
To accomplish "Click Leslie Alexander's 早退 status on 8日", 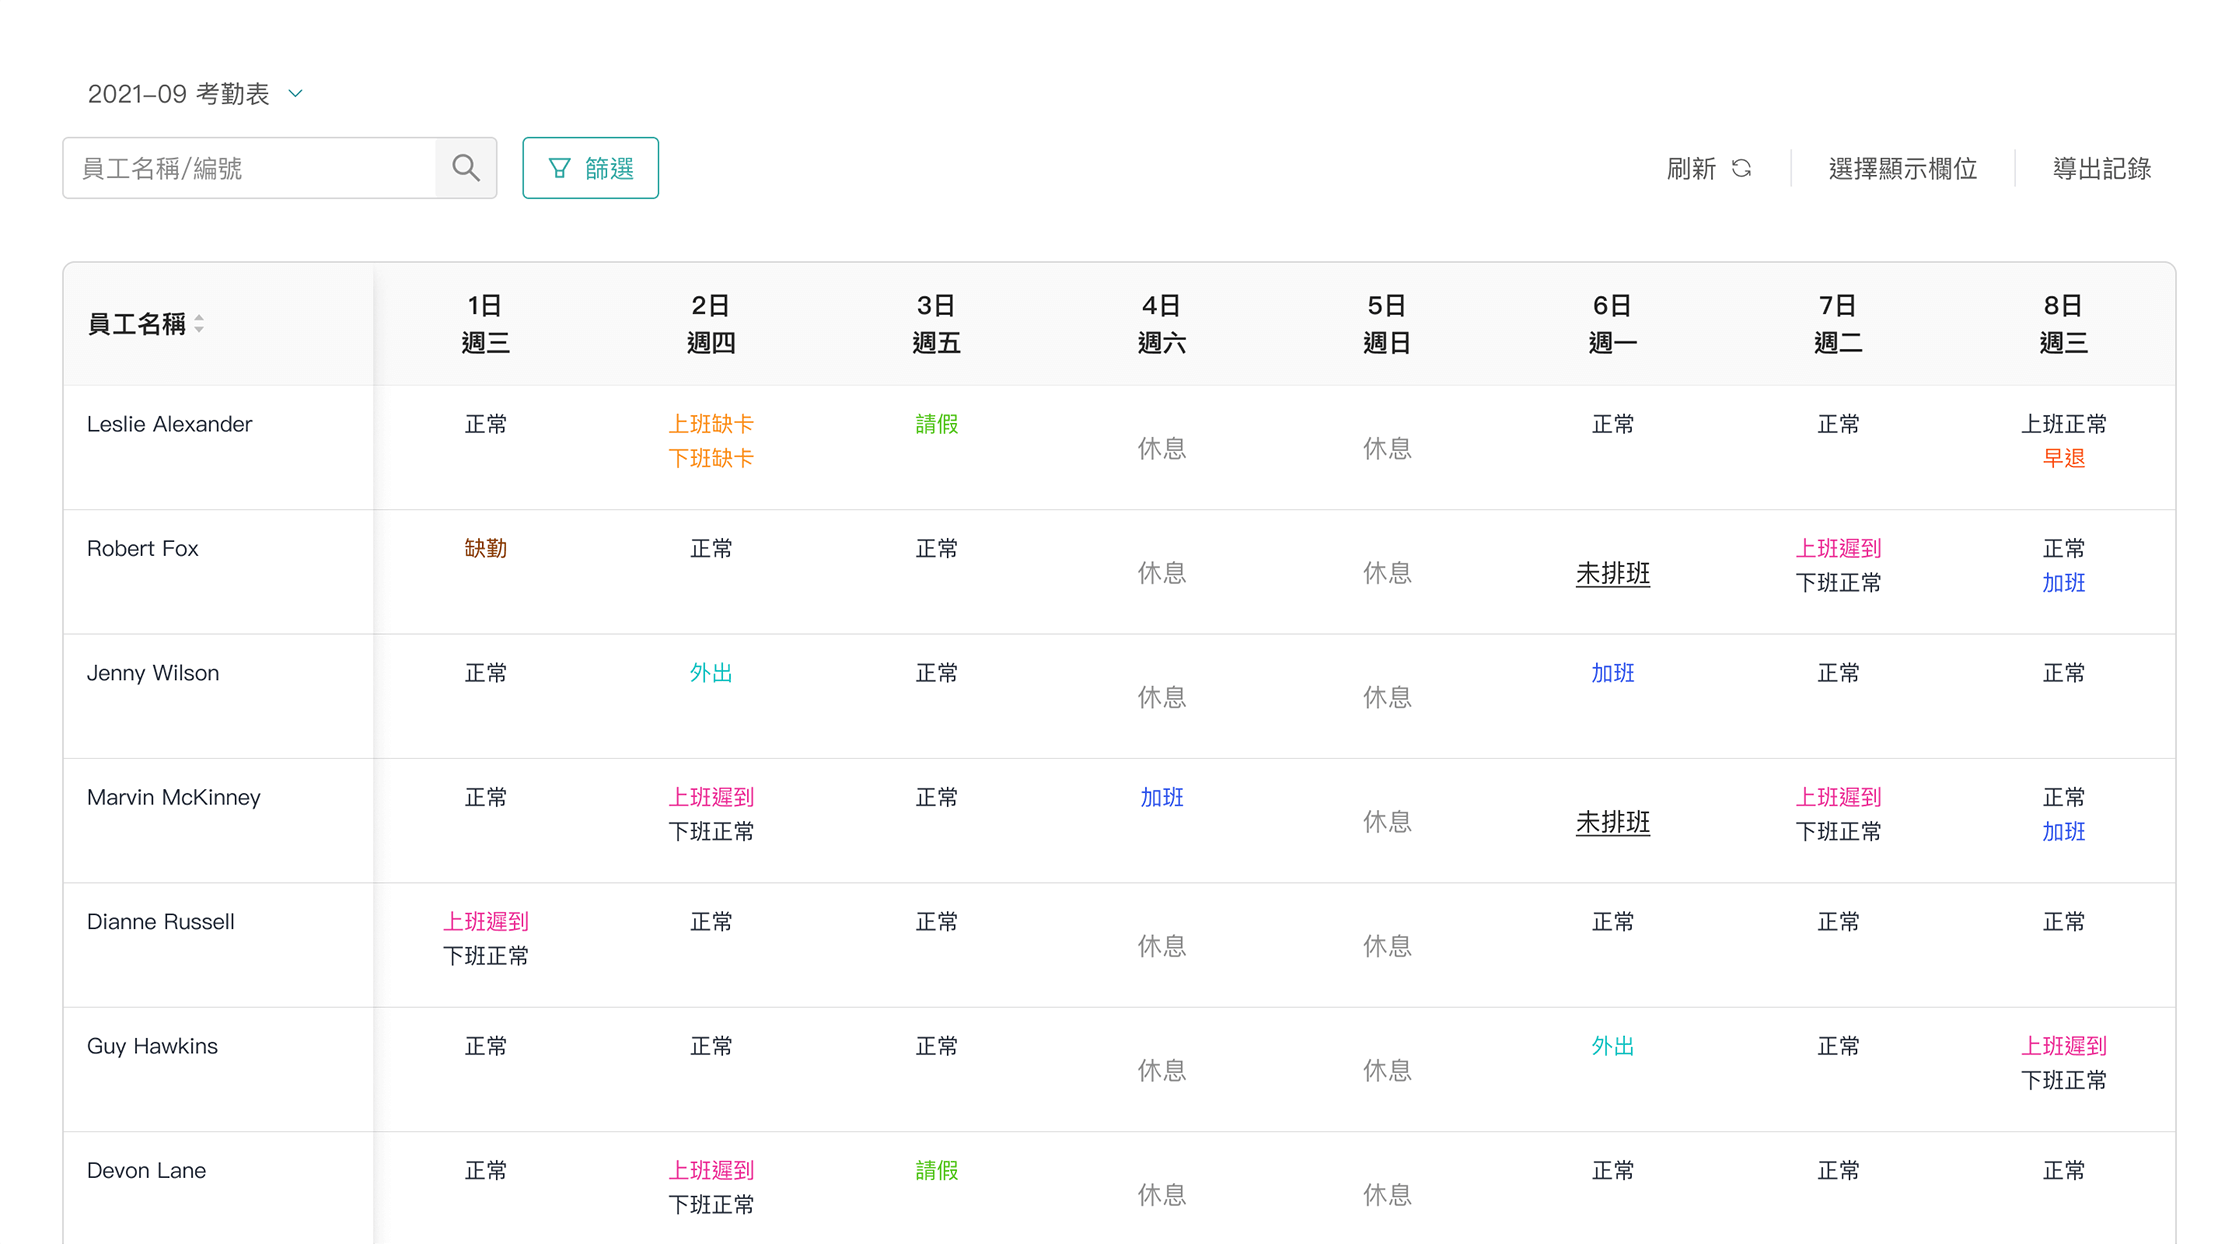I will (2062, 458).
